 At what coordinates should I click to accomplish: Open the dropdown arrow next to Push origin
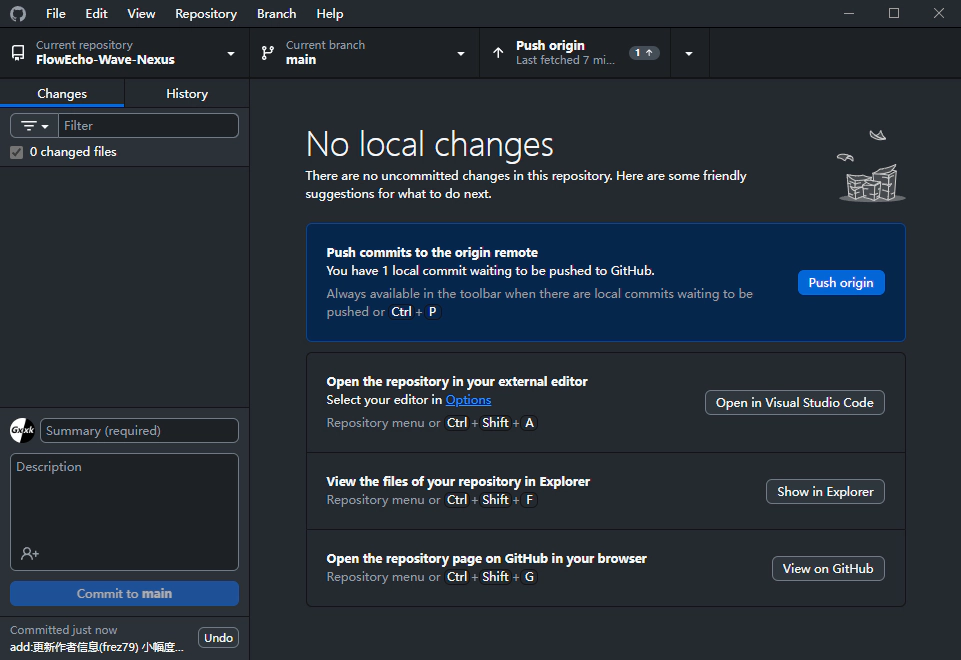point(689,53)
